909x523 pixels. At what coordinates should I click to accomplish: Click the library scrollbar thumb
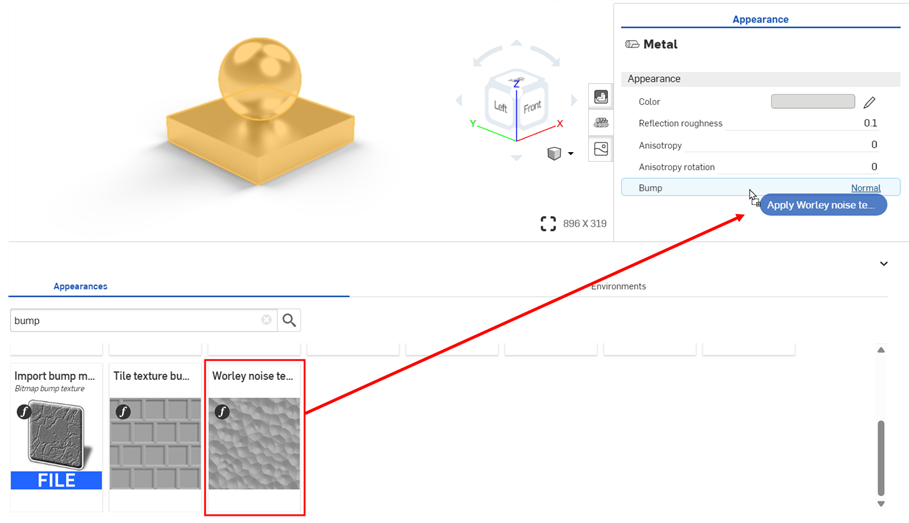(881, 458)
